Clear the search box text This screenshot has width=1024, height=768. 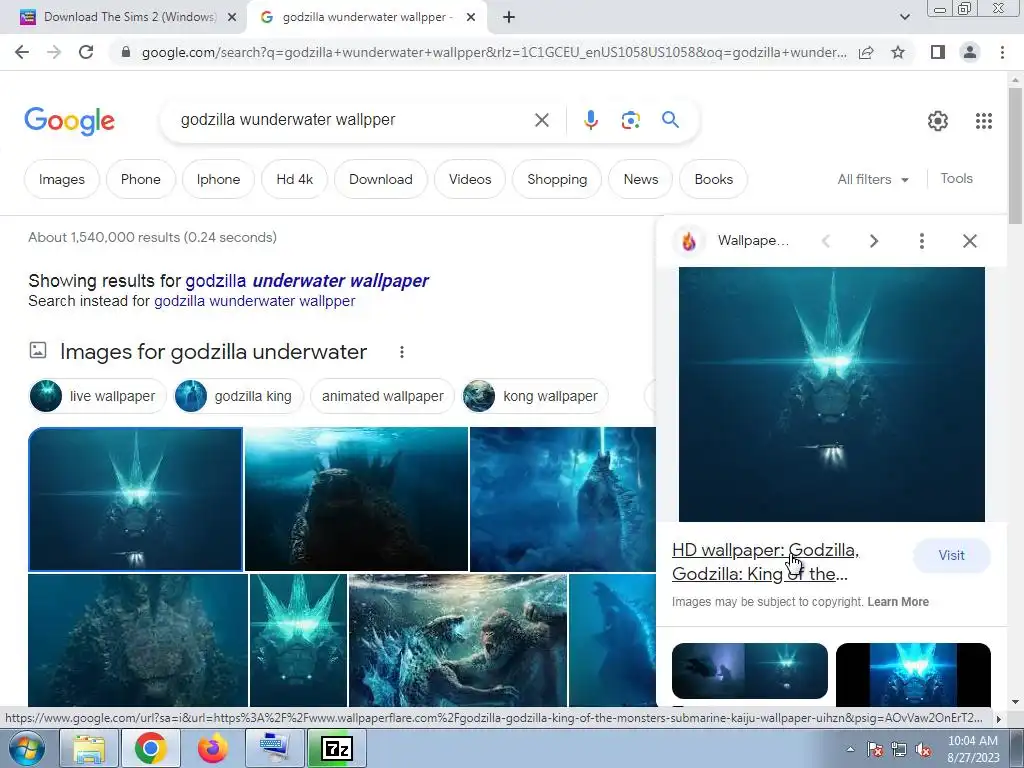point(541,120)
